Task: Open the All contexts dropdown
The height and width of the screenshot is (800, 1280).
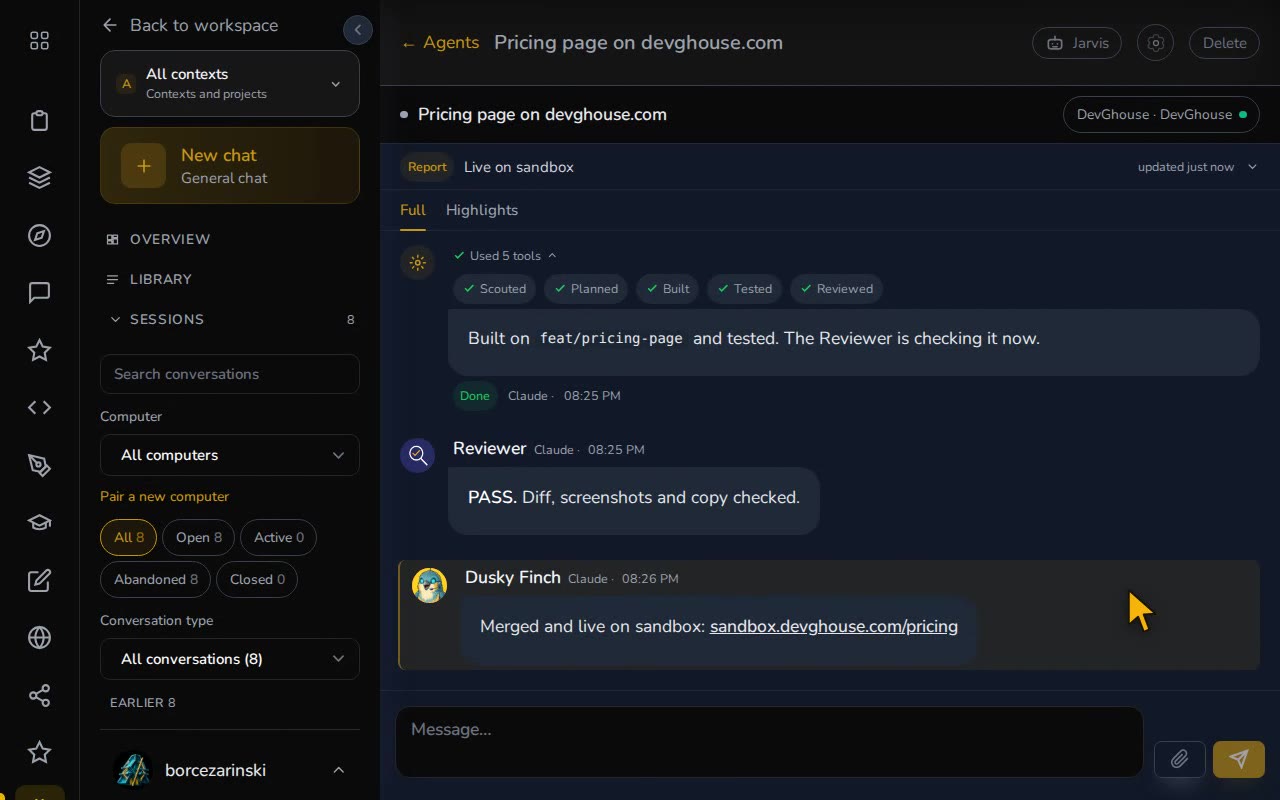Action: 230,84
